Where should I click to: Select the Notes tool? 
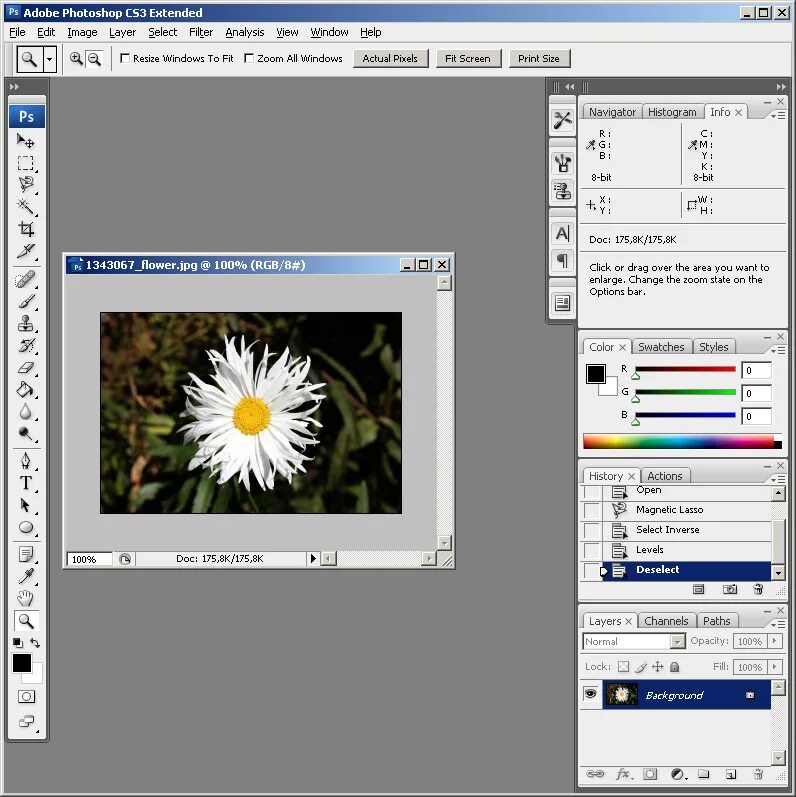25,554
